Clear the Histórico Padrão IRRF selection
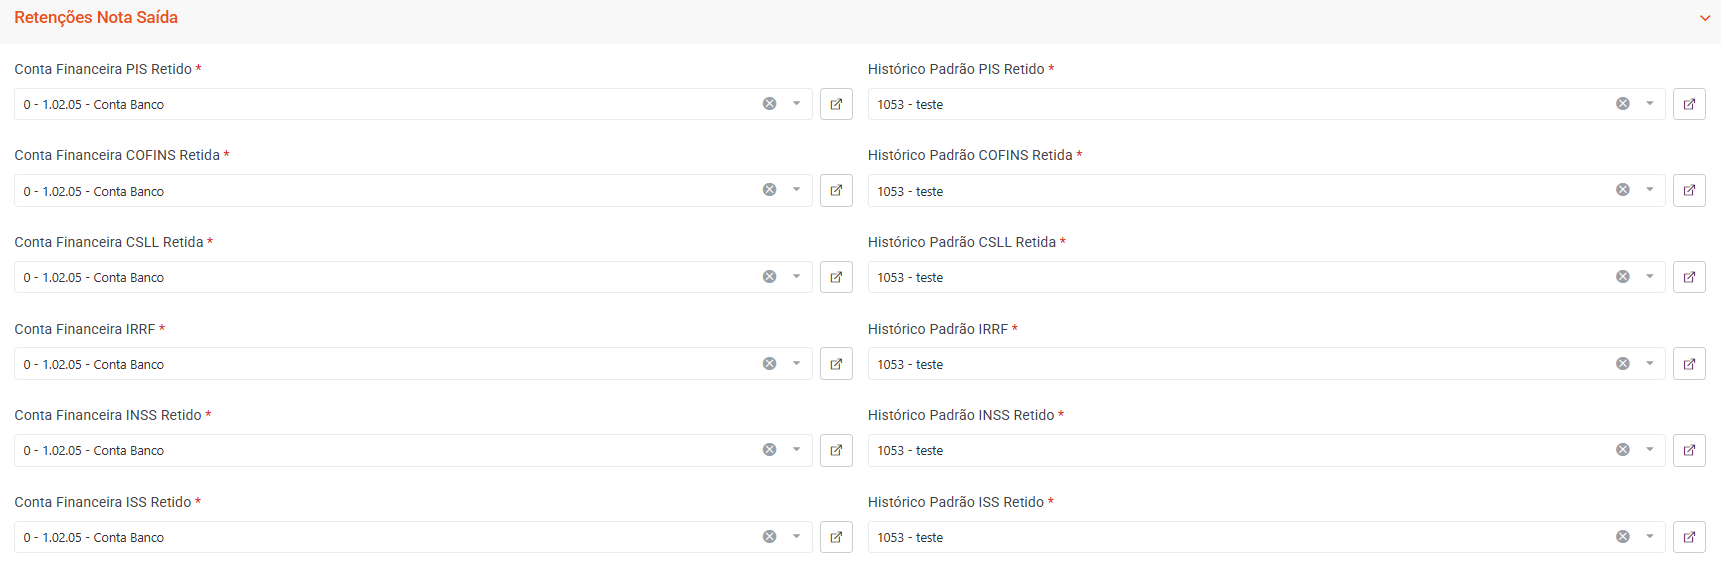The image size is (1721, 565). (1623, 364)
